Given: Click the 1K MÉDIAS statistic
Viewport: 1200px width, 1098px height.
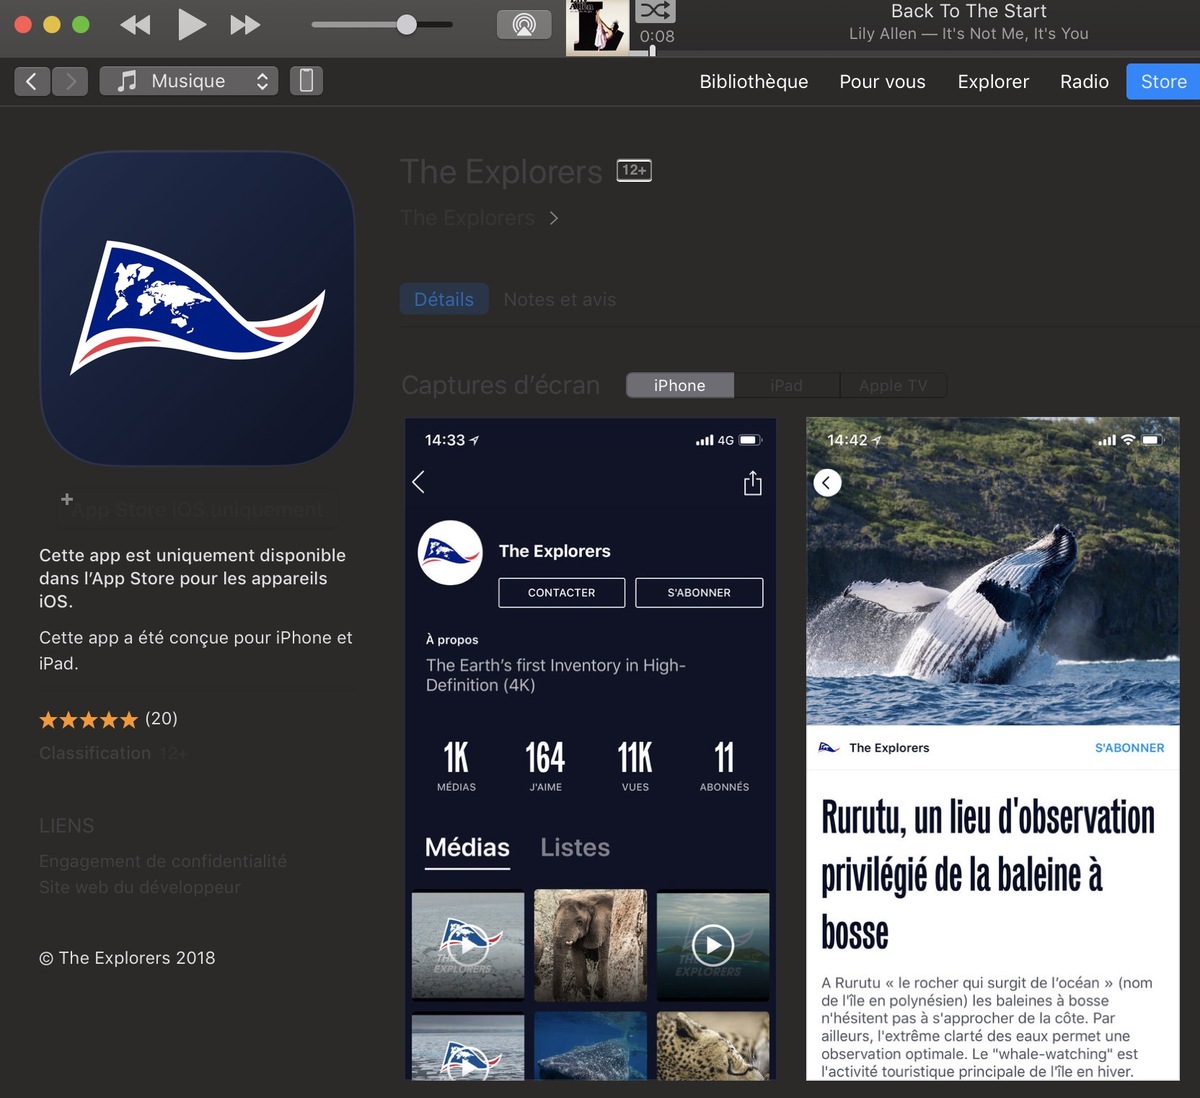Looking at the screenshot, I should click(456, 767).
